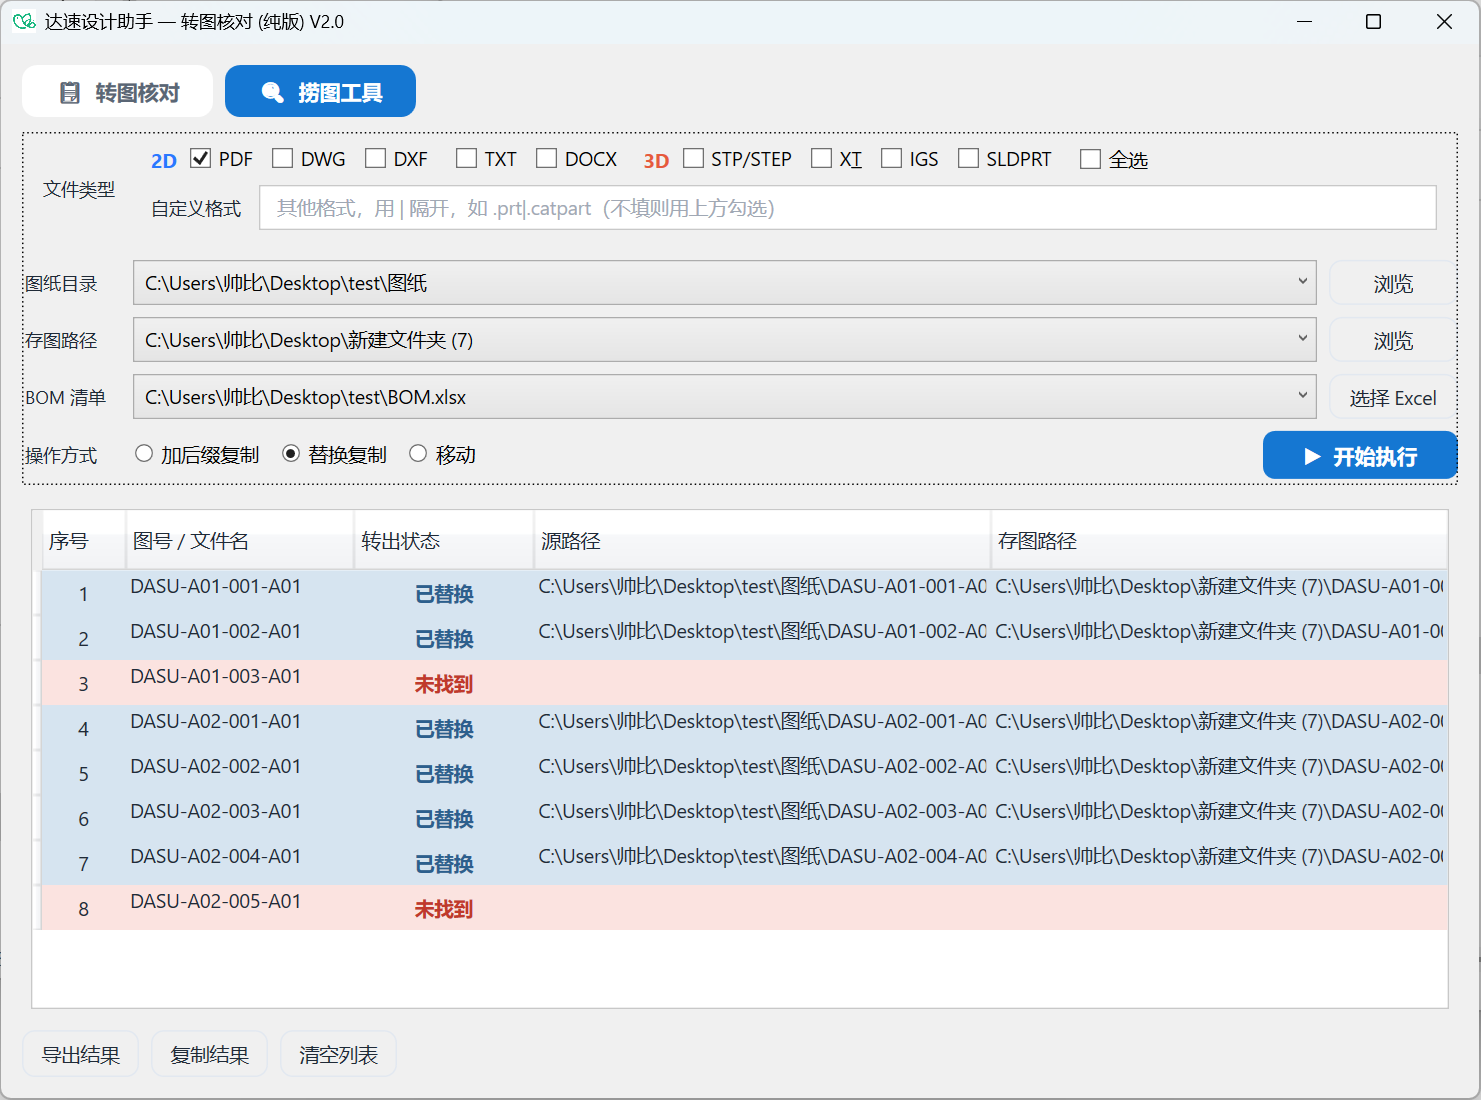Uncheck the PDF file type checkbox
The image size is (1481, 1100).
pos(200,158)
